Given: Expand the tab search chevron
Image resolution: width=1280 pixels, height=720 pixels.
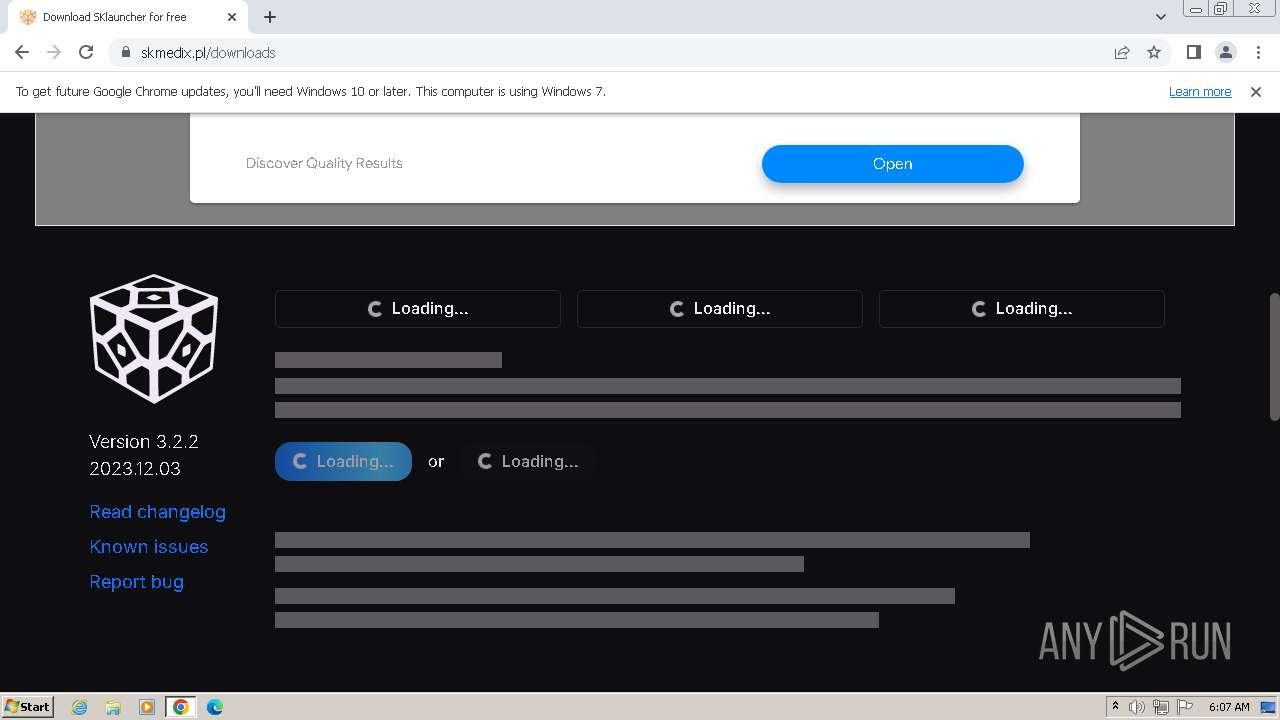Looking at the screenshot, I should click(x=1160, y=17).
